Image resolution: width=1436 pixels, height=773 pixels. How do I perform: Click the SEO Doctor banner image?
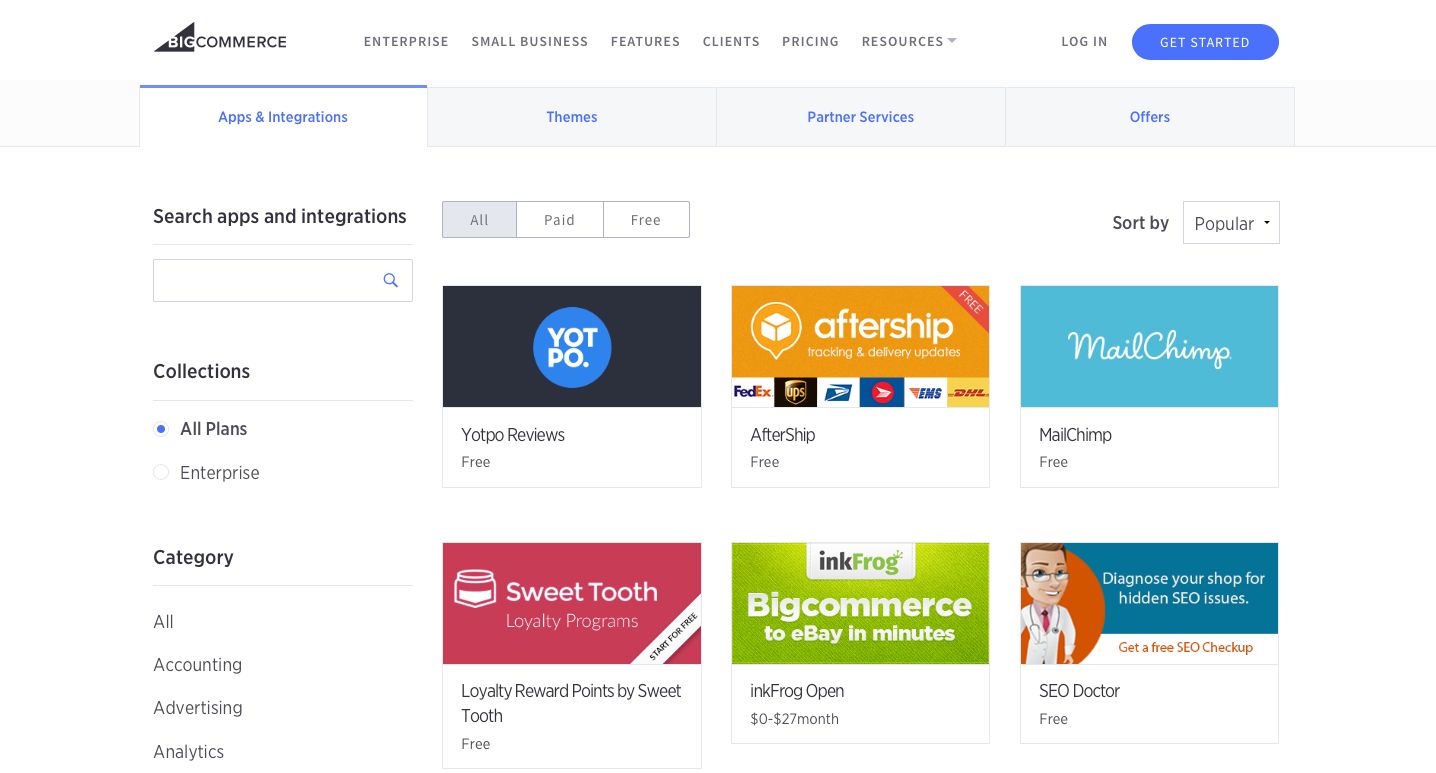click(1149, 603)
